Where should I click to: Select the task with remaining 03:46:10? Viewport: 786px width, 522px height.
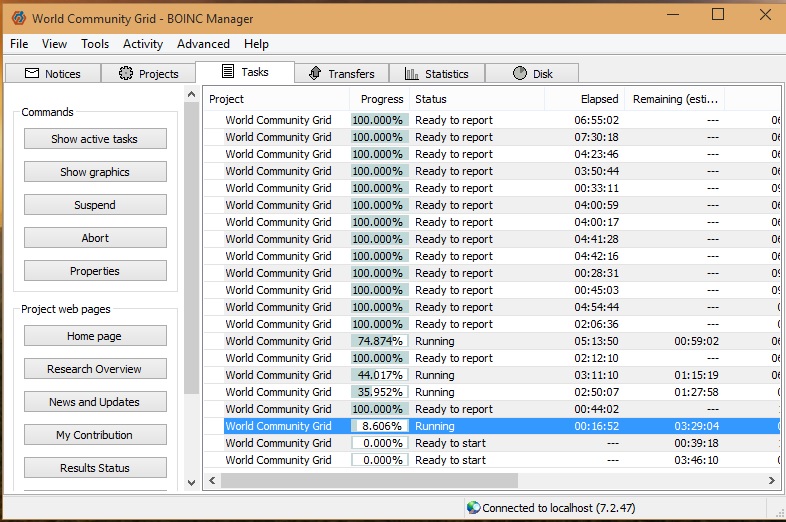[x=492, y=460]
